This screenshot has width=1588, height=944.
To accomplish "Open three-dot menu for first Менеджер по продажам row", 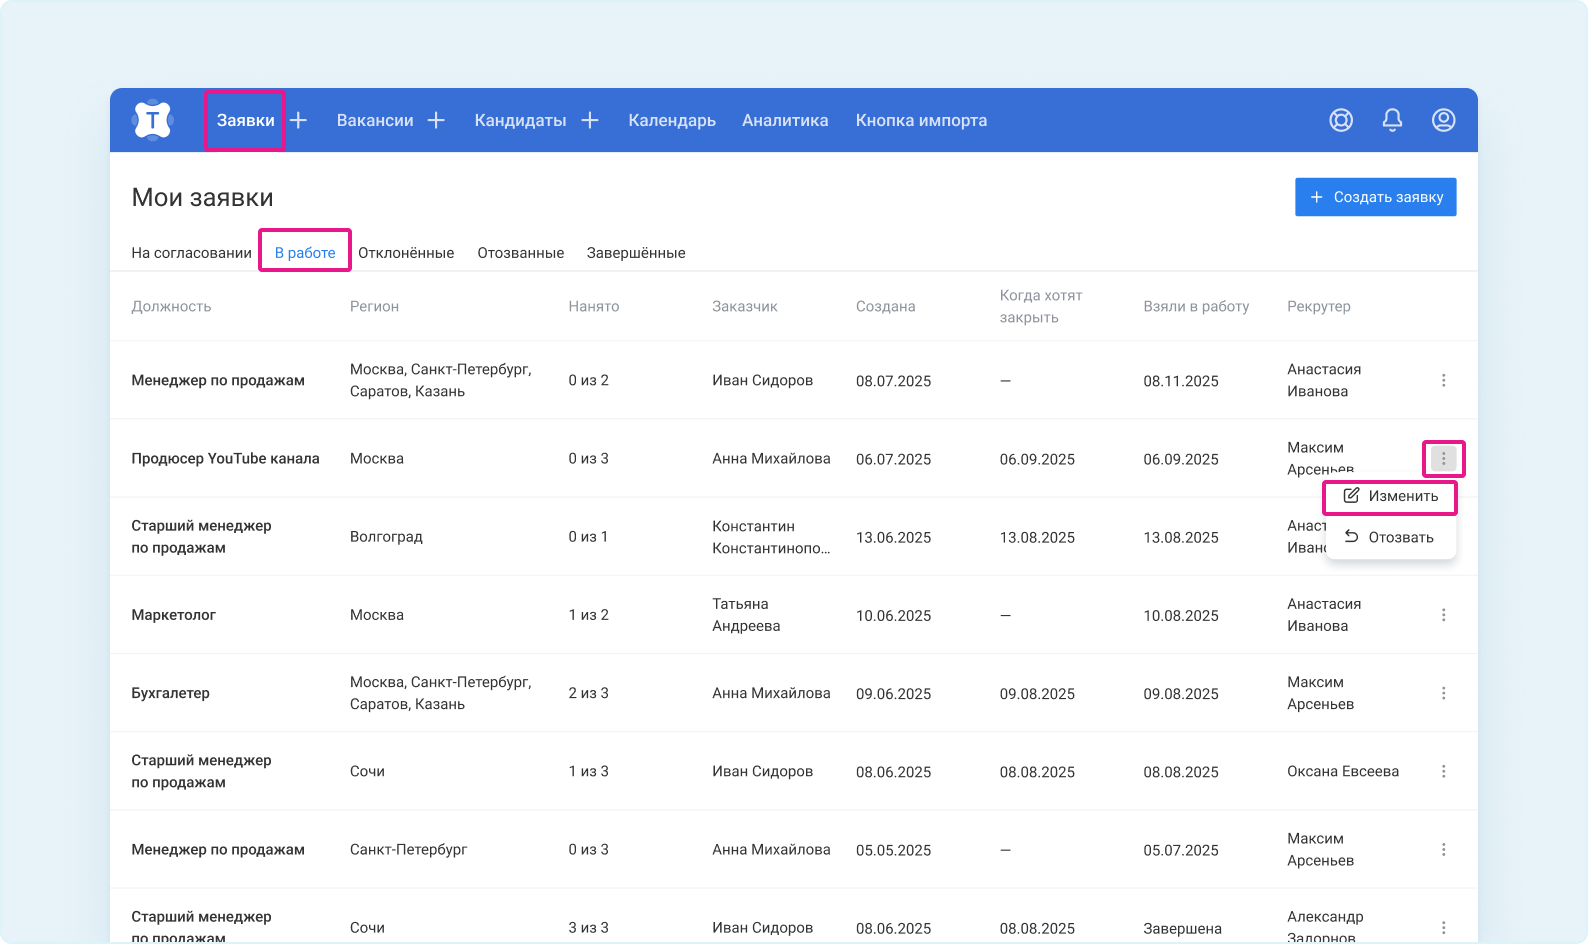I will point(1443,380).
